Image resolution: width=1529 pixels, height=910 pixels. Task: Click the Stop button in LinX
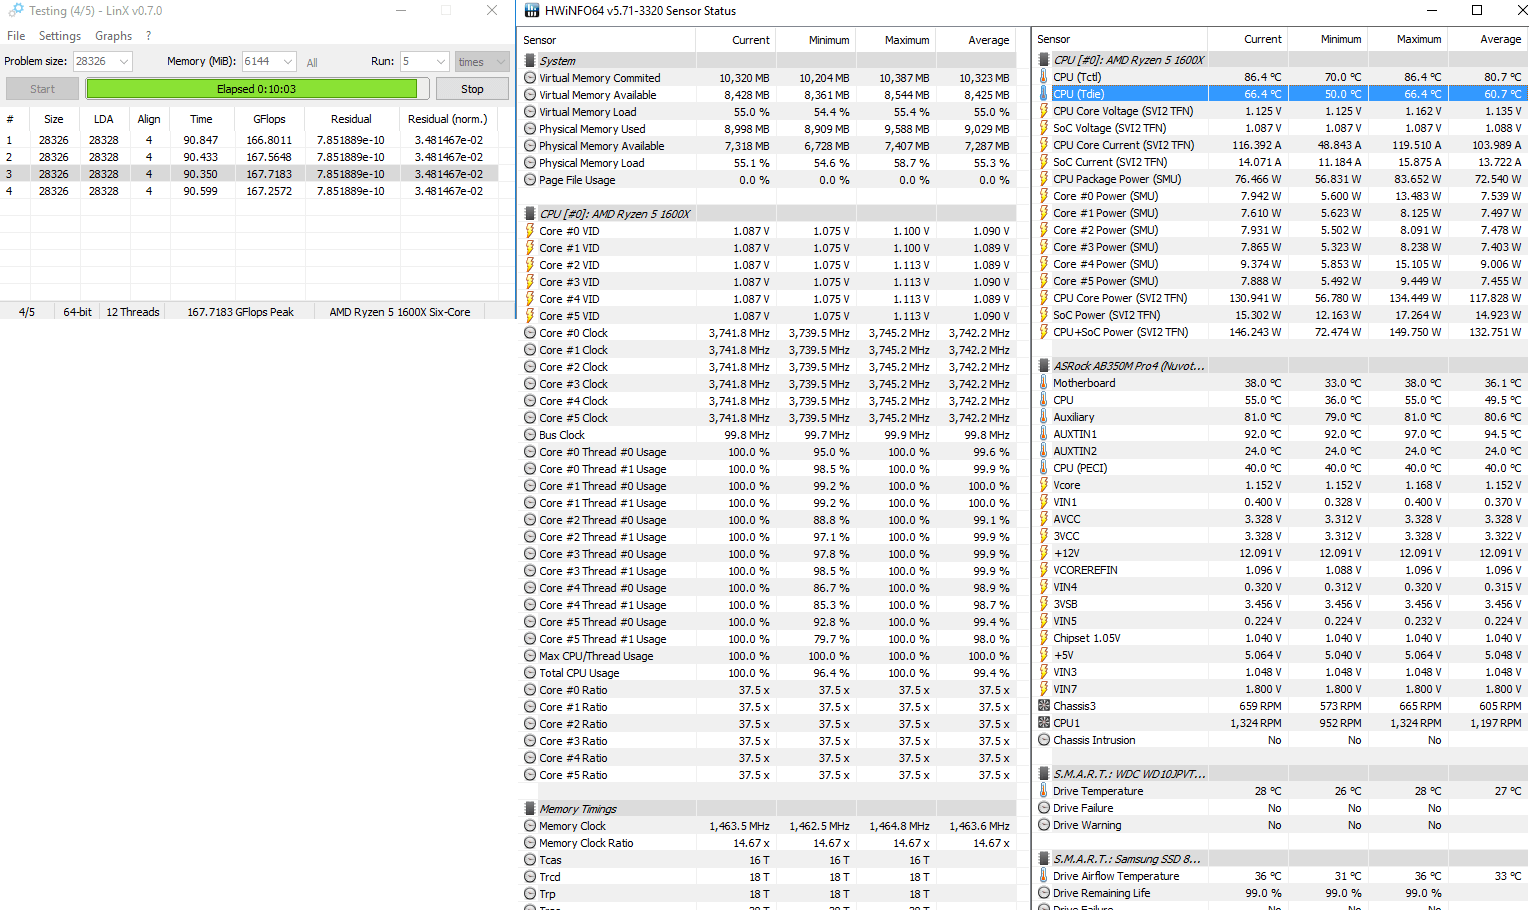click(472, 89)
